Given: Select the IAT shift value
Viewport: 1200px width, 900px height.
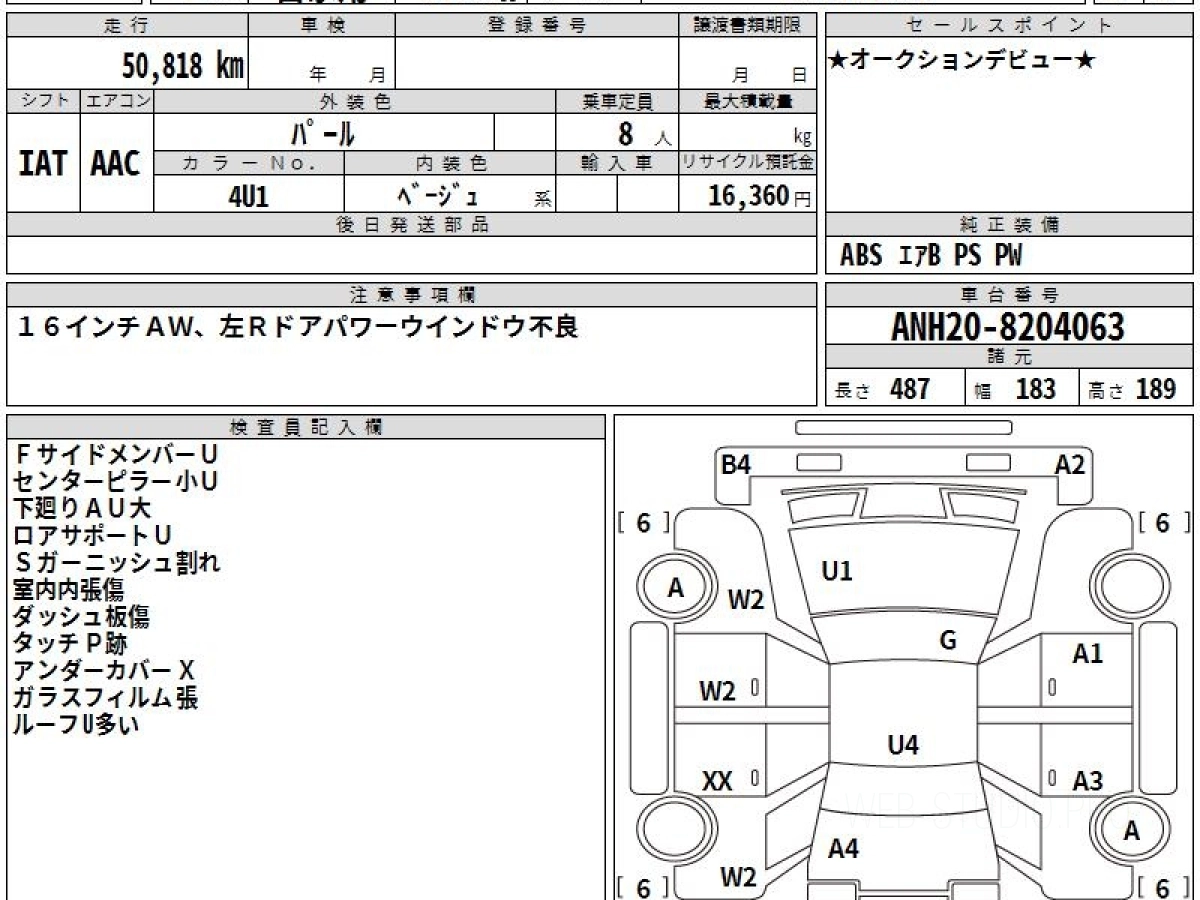Looking at the screenshot, I should coord(43,163).
